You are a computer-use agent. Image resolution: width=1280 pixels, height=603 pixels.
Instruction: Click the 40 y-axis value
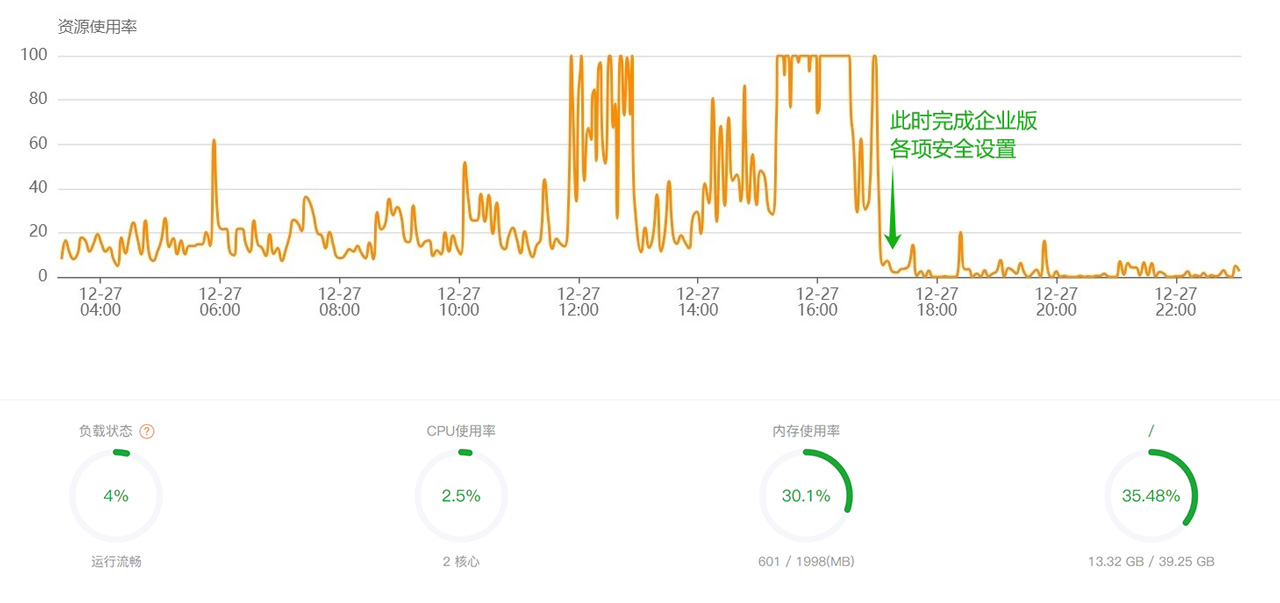tap(38, 187)
